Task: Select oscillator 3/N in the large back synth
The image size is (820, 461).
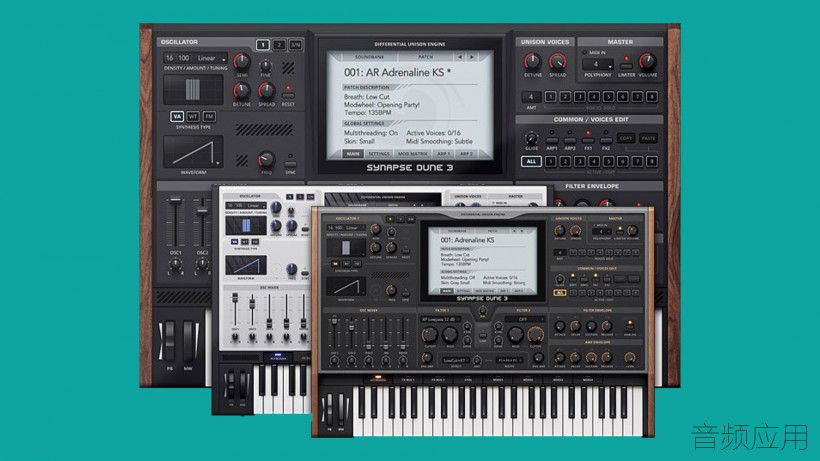Action: pos(295,45)
